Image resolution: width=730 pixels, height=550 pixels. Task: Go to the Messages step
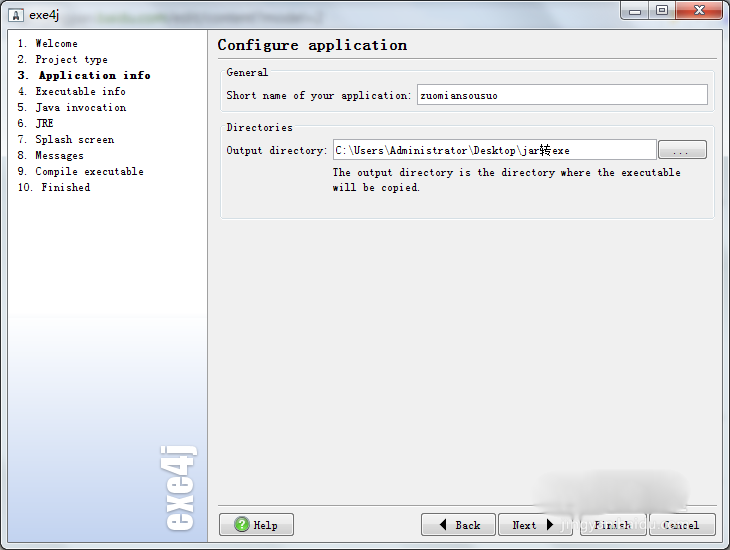[59, 155]
